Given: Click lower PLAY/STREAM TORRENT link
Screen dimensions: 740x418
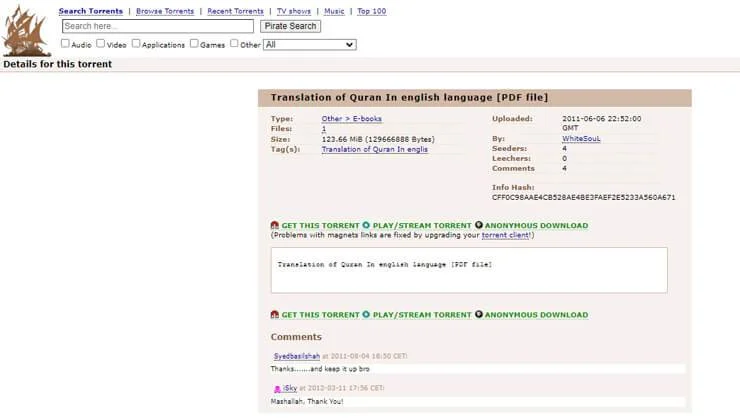Looking at the screenshot, I should click(x=422, y=315).
